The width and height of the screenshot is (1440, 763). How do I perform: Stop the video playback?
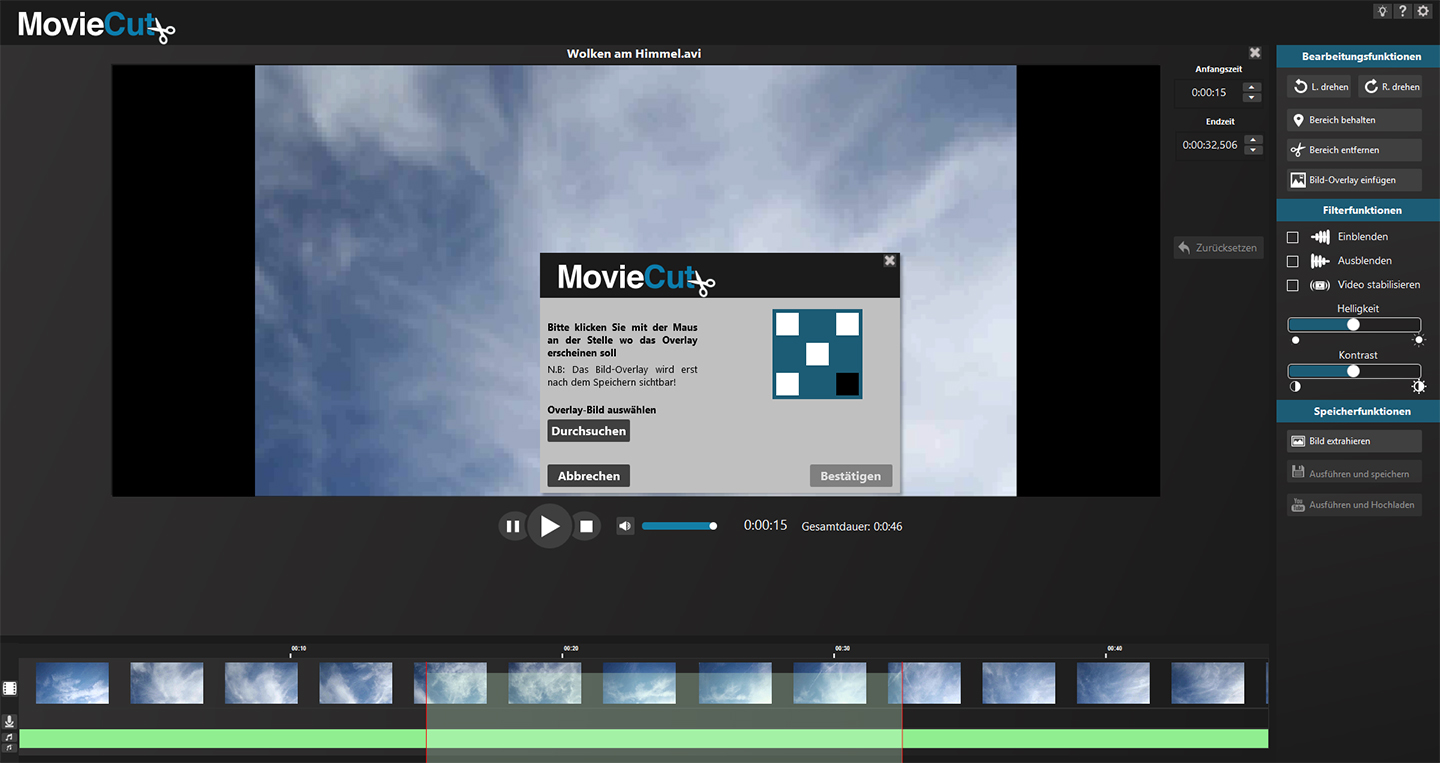[587, 526]
